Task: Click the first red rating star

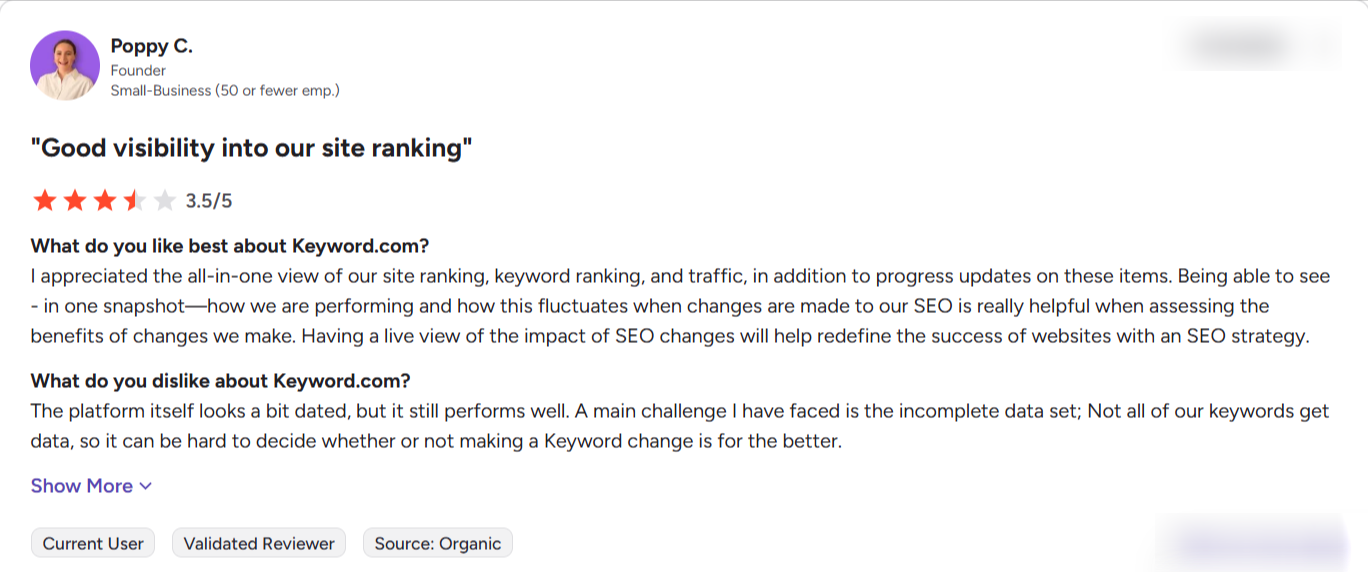Action: click(x=44, y=201)
